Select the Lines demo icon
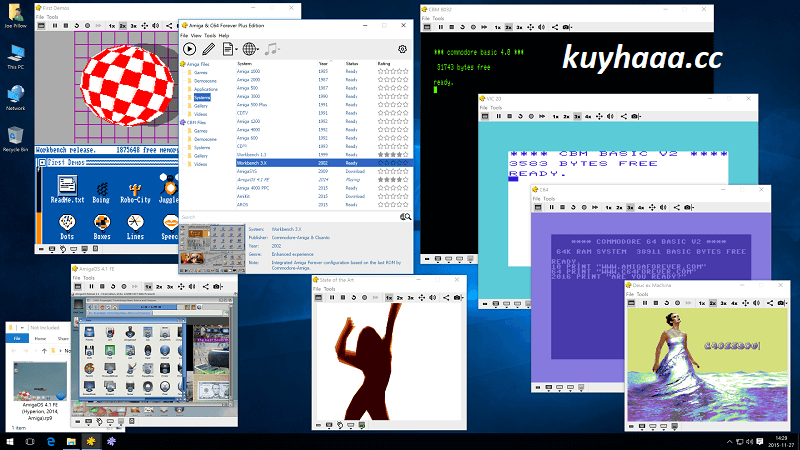 (135, 228)
